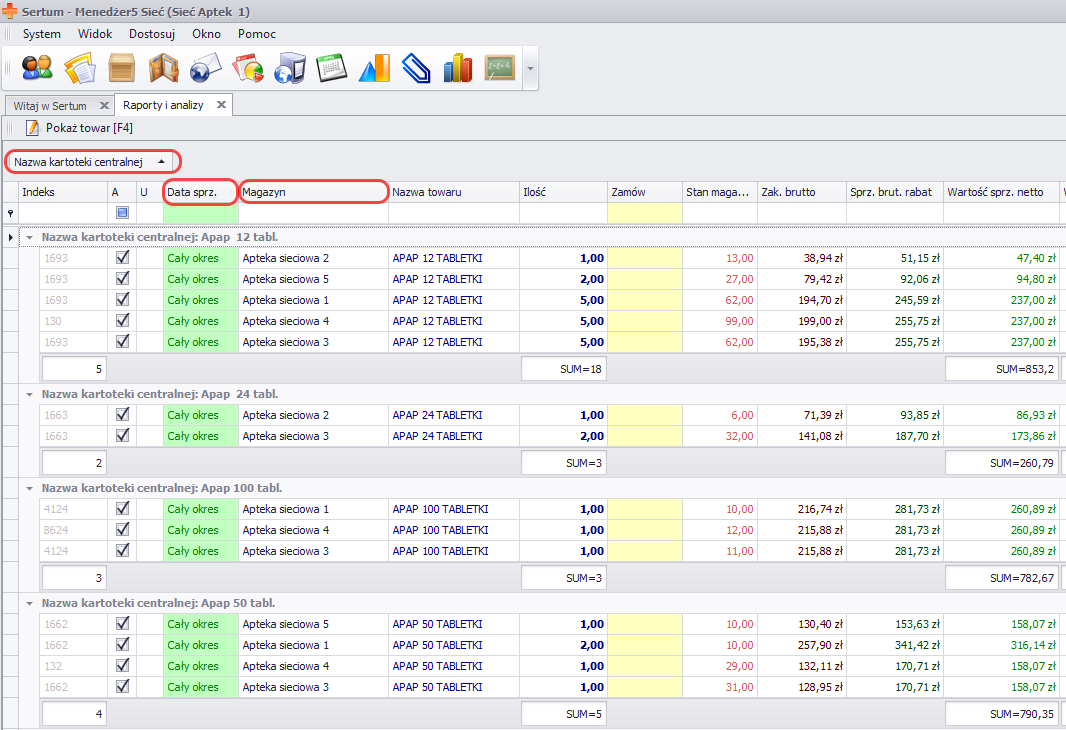Open the colorful bar chart icon
The height and width of the screenshot is (730, 1066).
click(x=457, y=68)
